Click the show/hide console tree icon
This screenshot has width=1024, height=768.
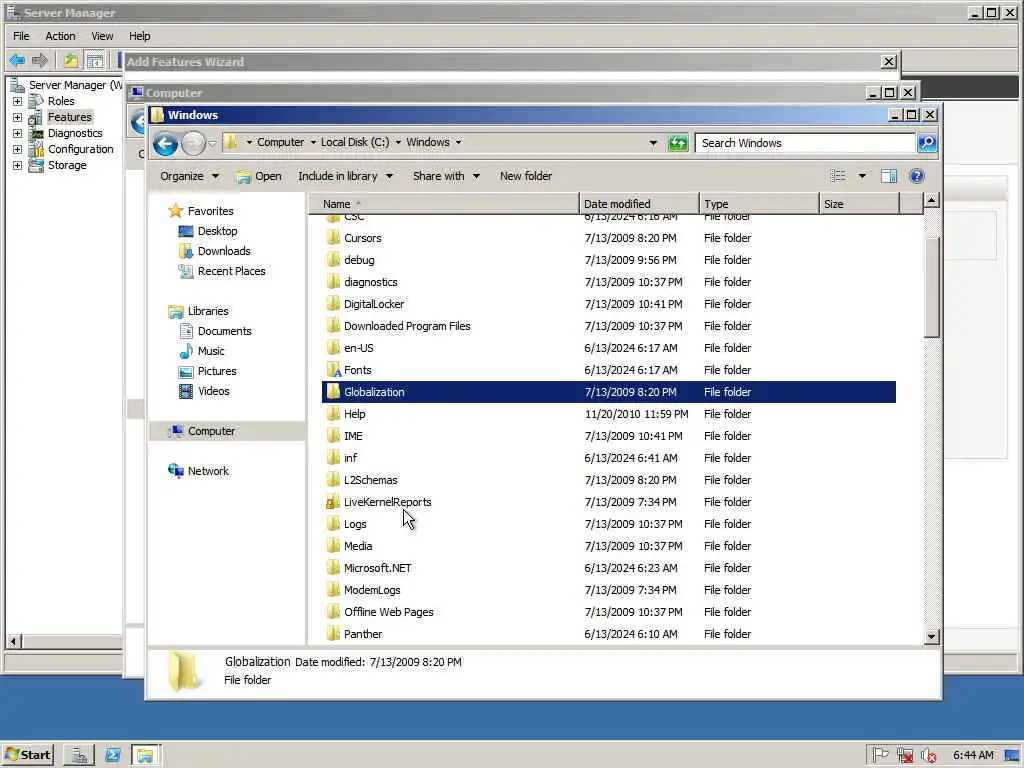[95, 61]
